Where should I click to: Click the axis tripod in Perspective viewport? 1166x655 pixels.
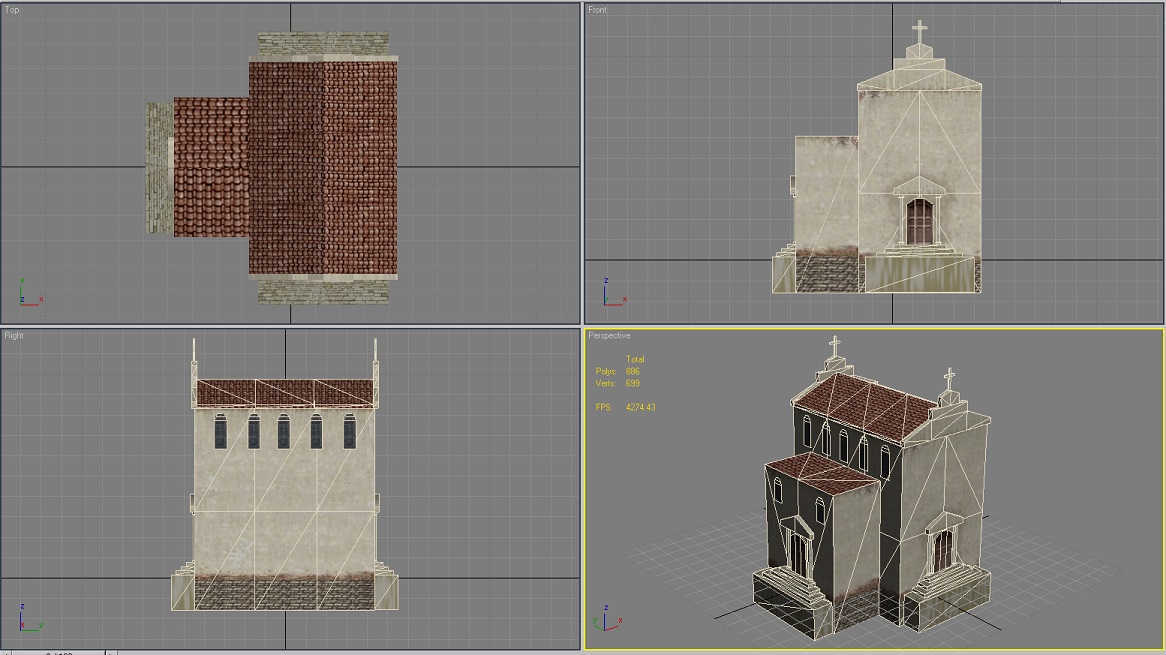point(608,618)
